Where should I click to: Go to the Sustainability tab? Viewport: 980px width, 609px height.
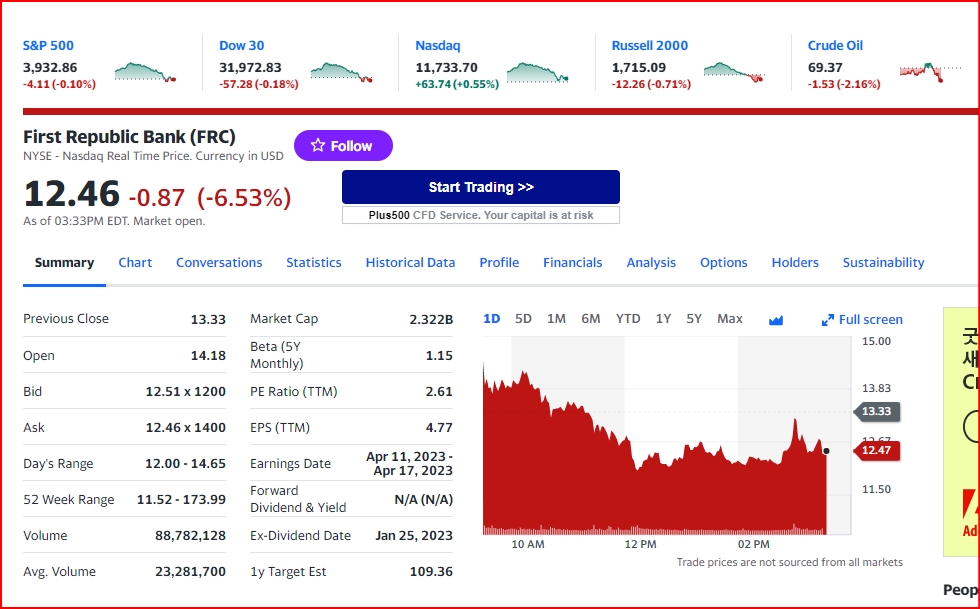coord(883,263)
